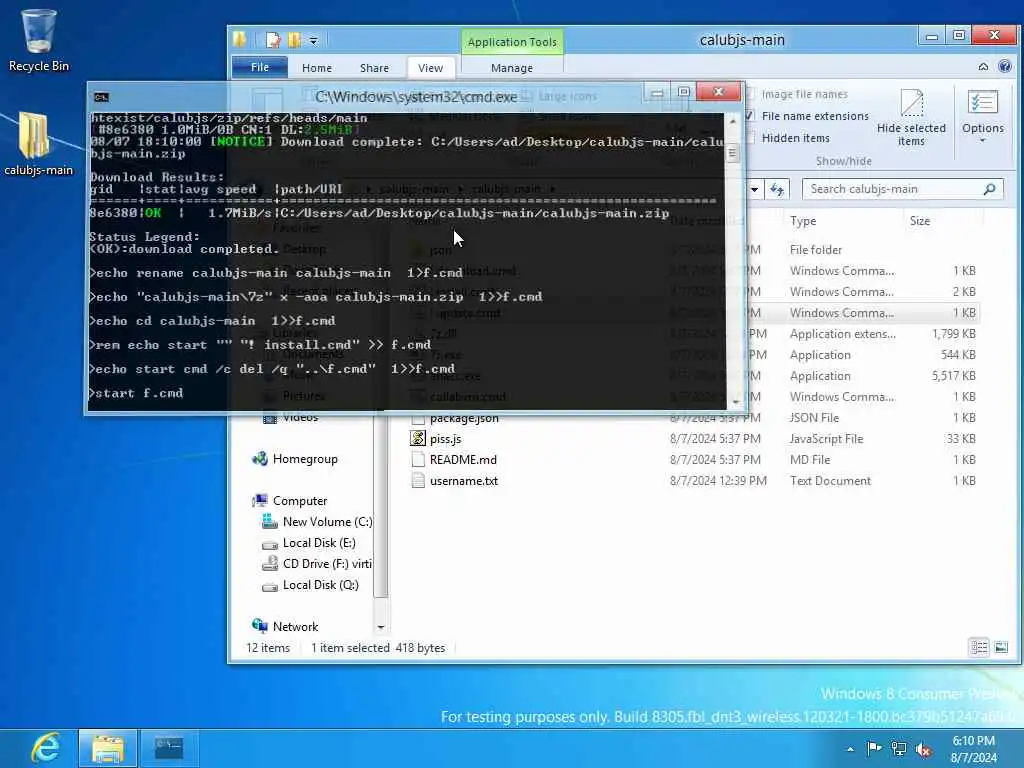
Task: Select the calubjs-main desktop folder icon
Action: (x=39, y=144)
